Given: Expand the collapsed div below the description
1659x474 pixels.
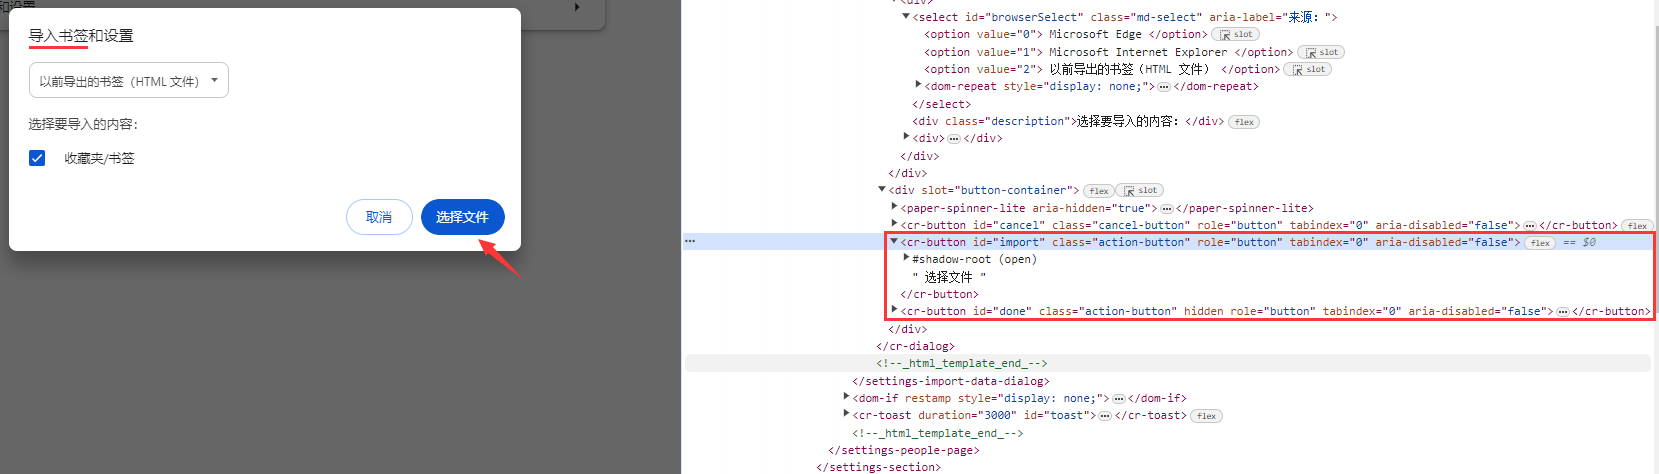Looking at the screenshot, I should pos(906,137).
